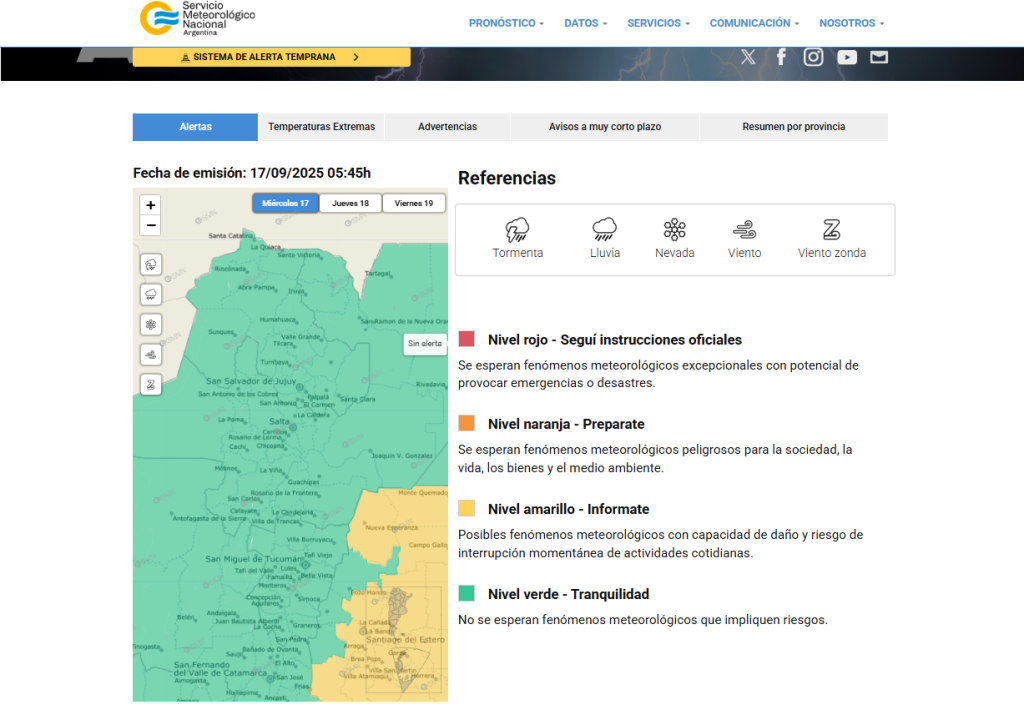Expand the Servicios dropdown menu

point(659,23)
